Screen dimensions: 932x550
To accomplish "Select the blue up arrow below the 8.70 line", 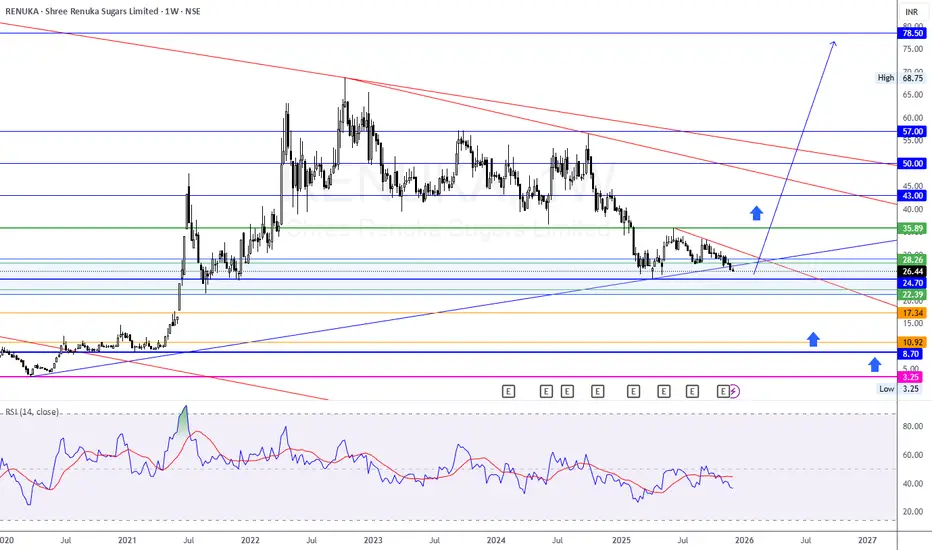I will pos(874,364).
